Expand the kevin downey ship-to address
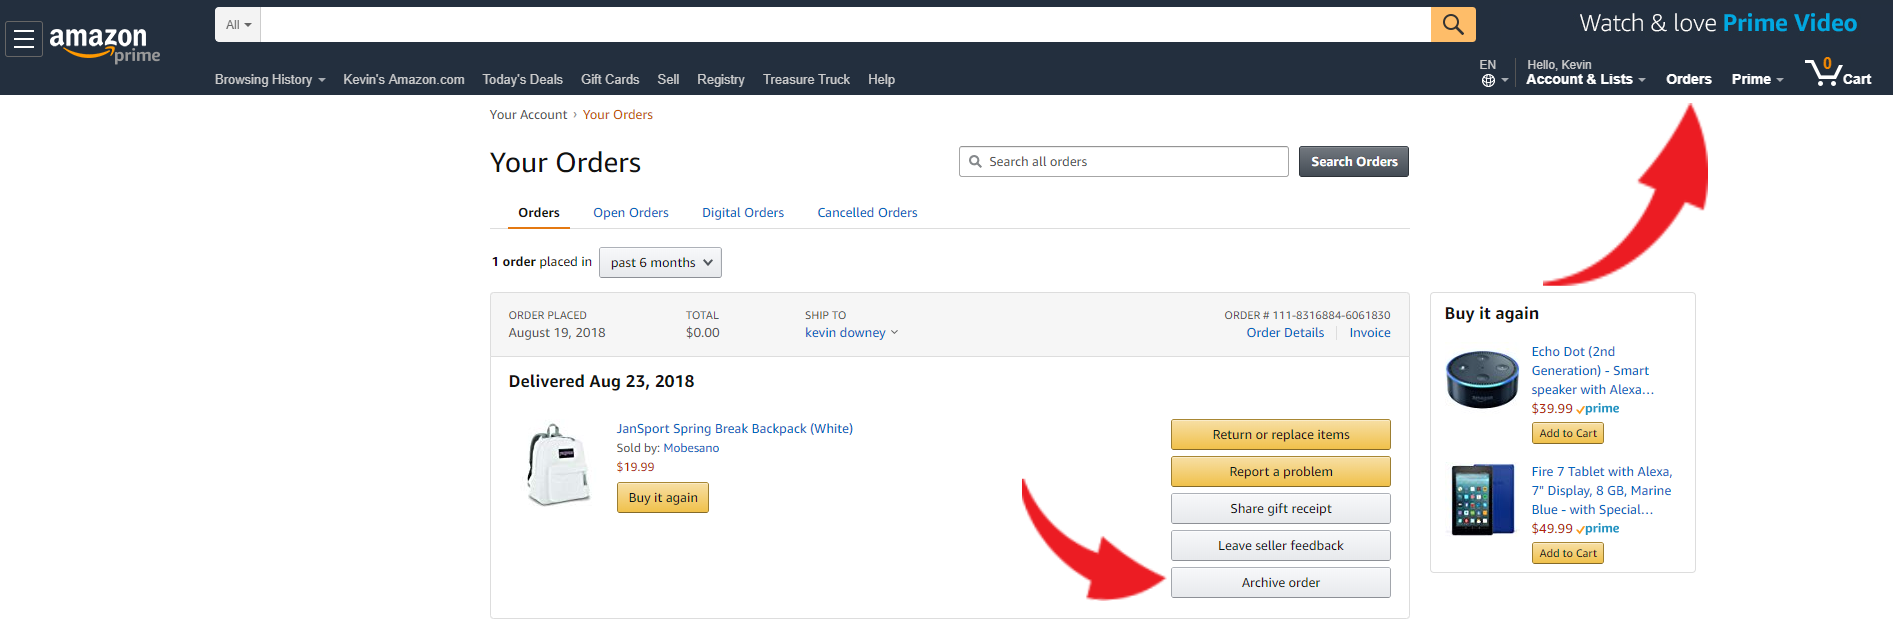1893x644 pixels. [x=851, y=333]
